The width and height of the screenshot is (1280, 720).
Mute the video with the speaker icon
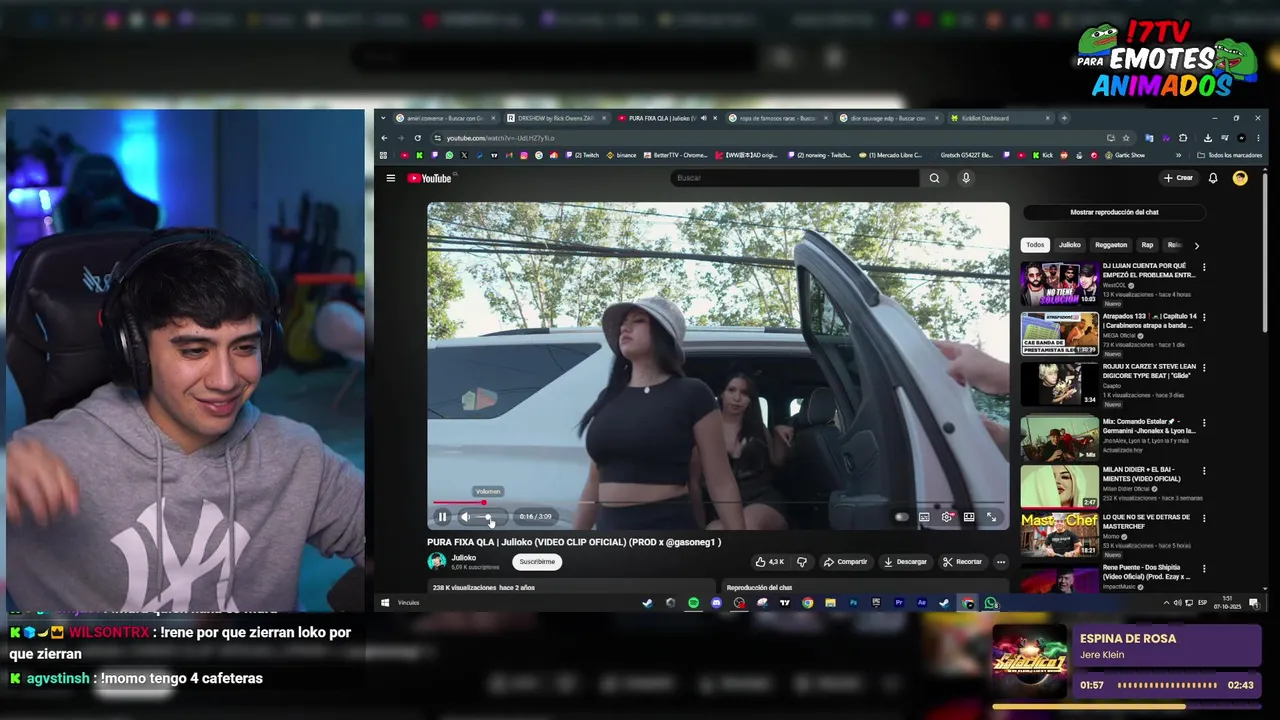point(465,517)
